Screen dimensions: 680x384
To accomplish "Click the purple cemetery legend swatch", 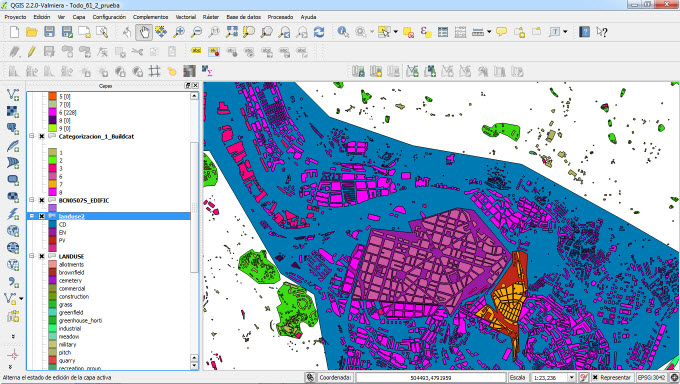I will click(x=52, y=280).
